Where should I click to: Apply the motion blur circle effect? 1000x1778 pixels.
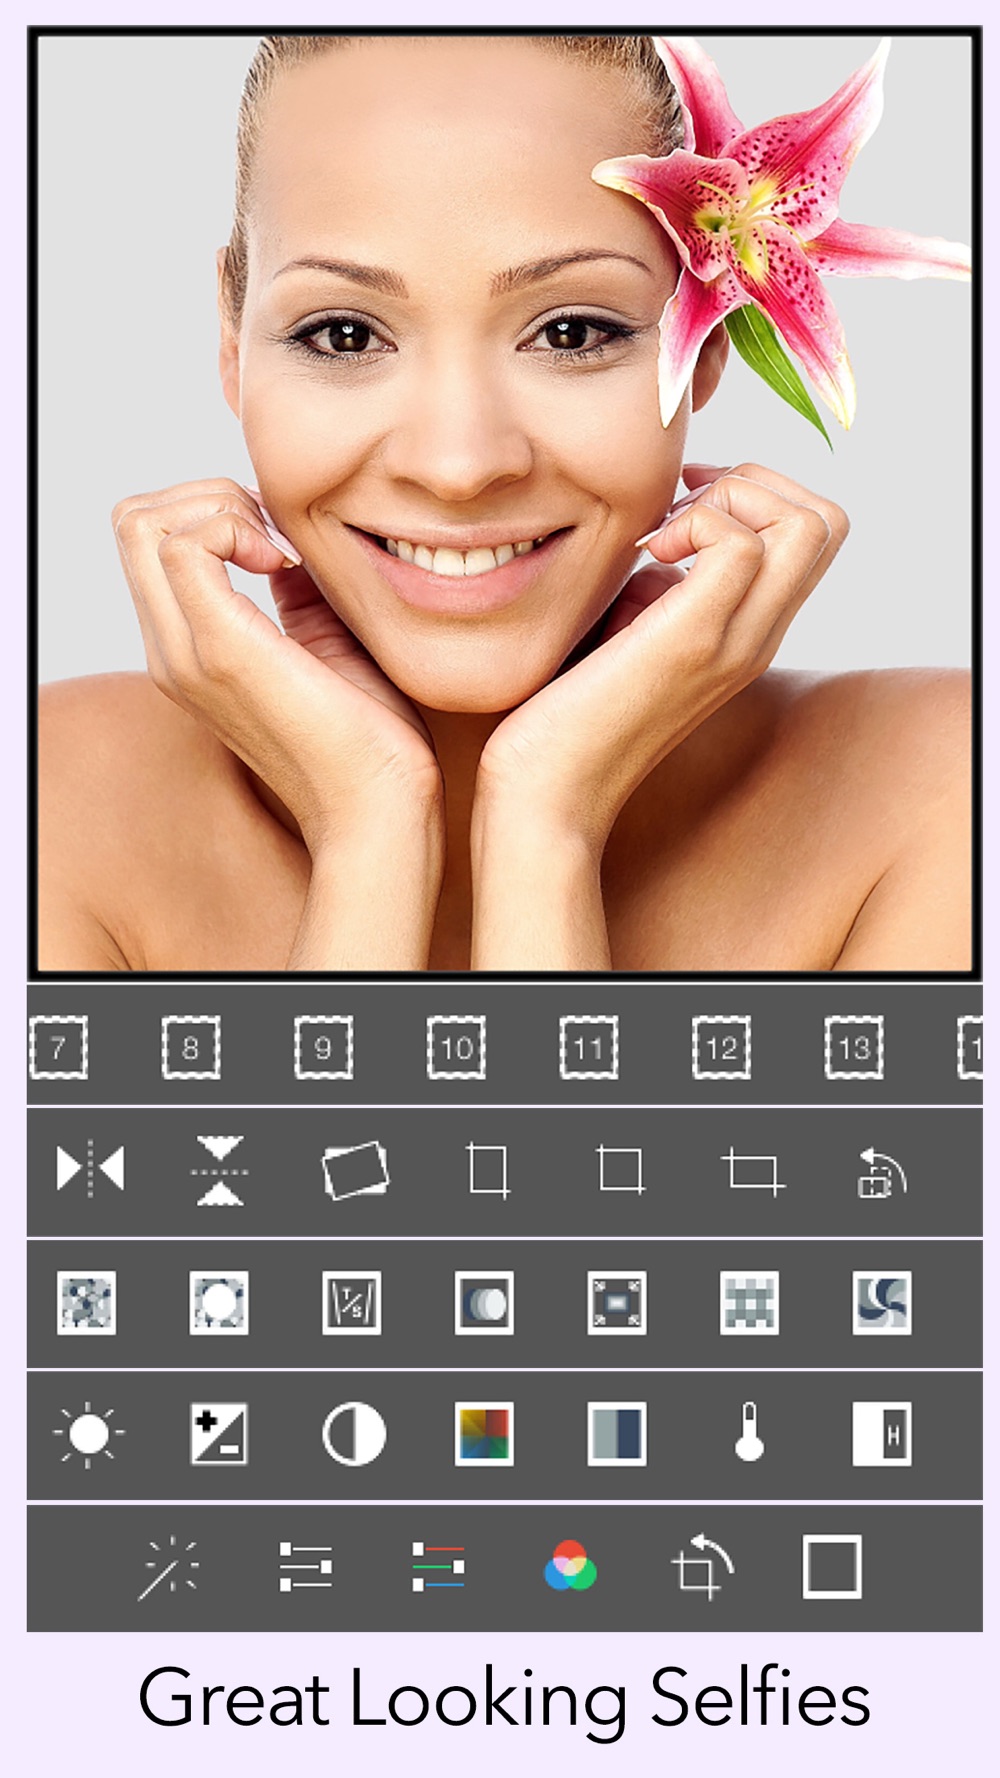(484, 1303)
